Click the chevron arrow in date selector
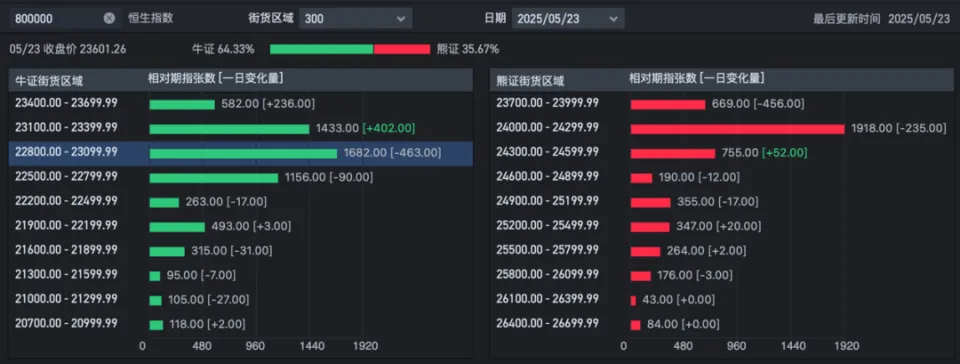Screen dimensions: 960x364 point(613,19)
